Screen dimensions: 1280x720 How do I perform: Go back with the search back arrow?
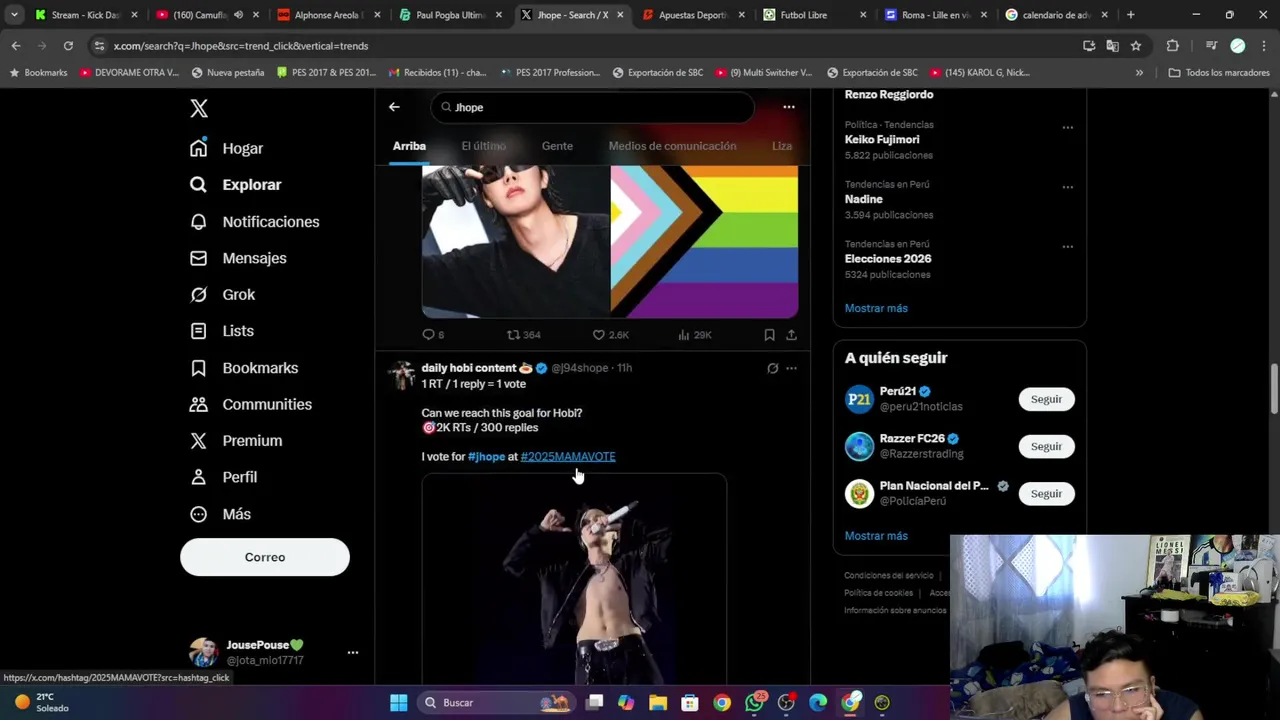[394, 107]
